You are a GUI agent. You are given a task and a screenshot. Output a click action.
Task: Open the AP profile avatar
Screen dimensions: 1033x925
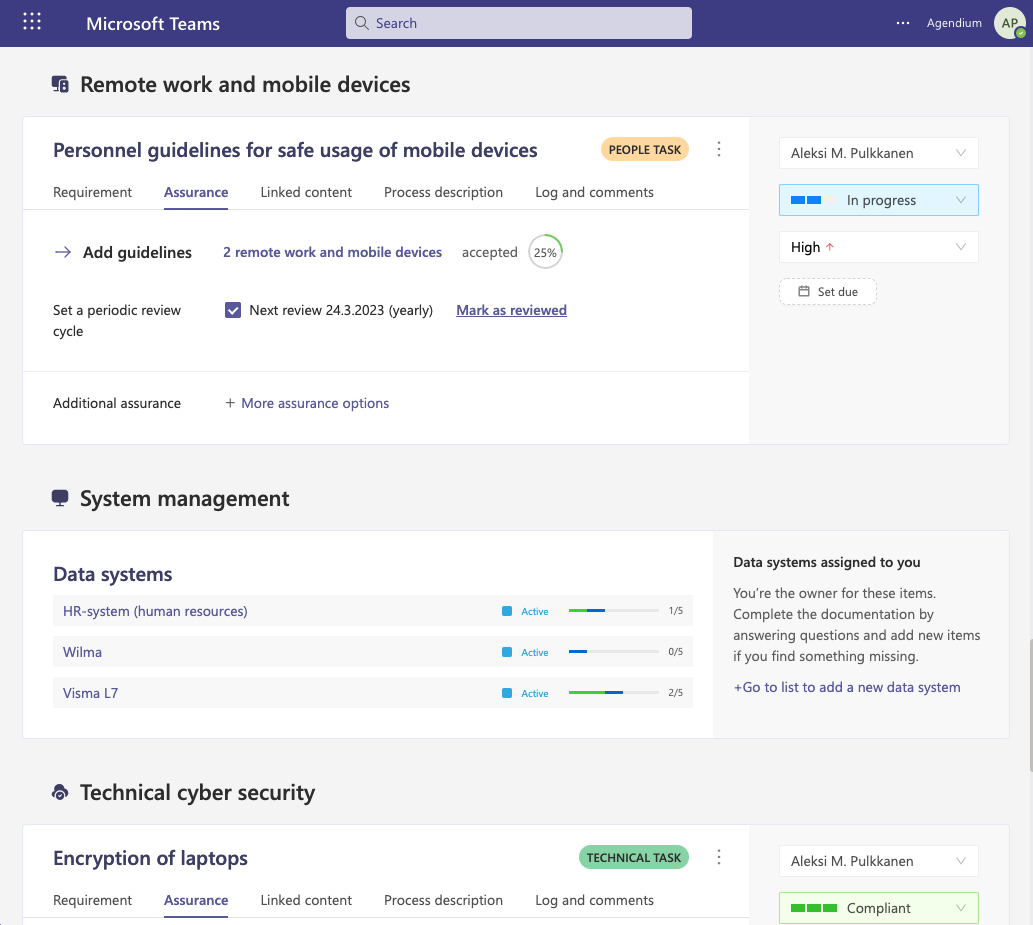pos(1009,23)
